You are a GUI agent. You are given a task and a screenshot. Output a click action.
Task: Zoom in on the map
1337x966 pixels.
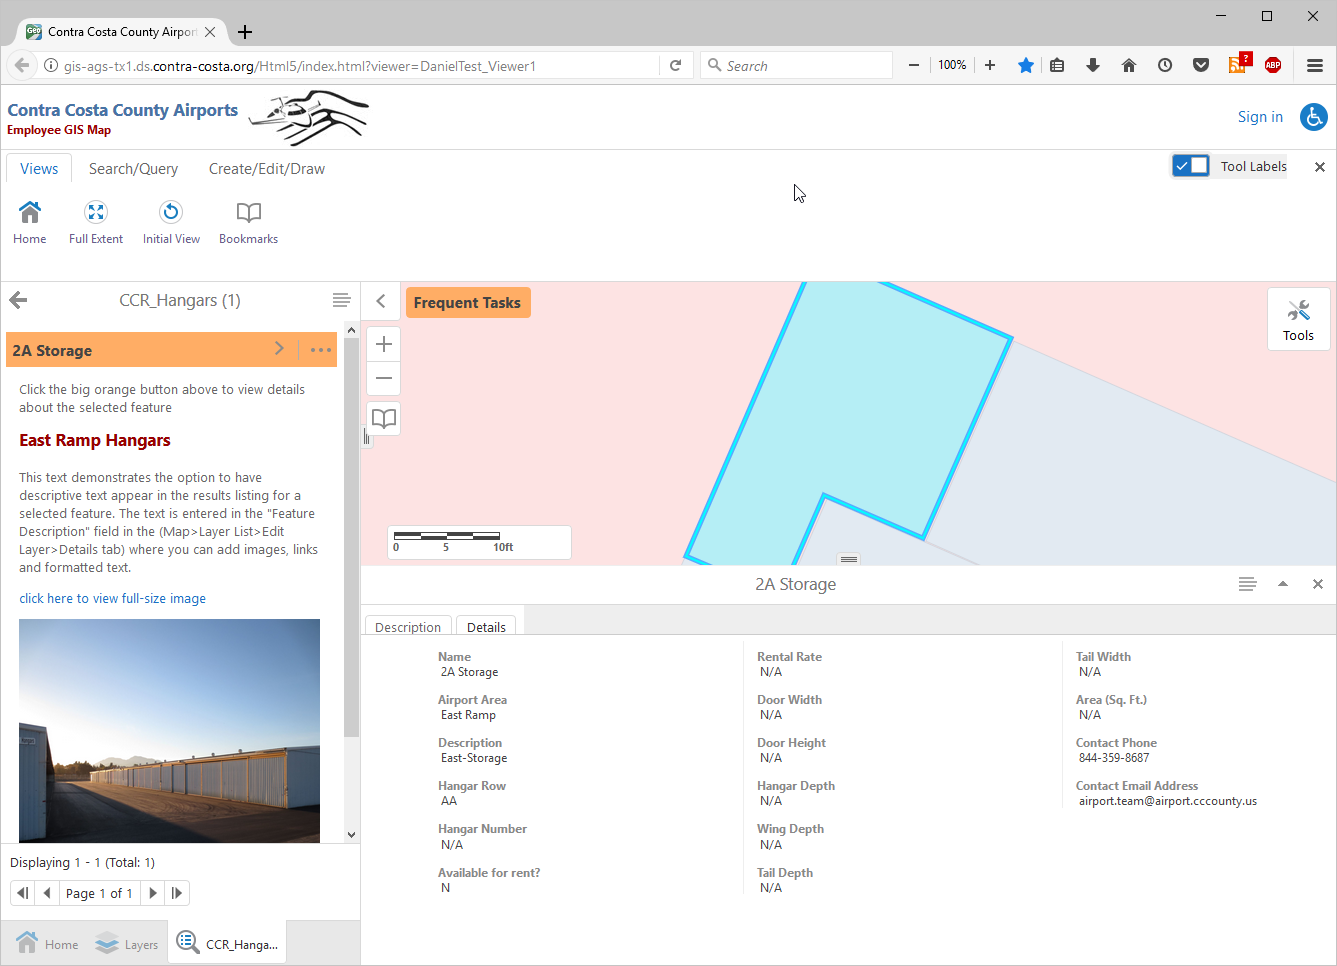pyautogui.click(x=384, y=345)
